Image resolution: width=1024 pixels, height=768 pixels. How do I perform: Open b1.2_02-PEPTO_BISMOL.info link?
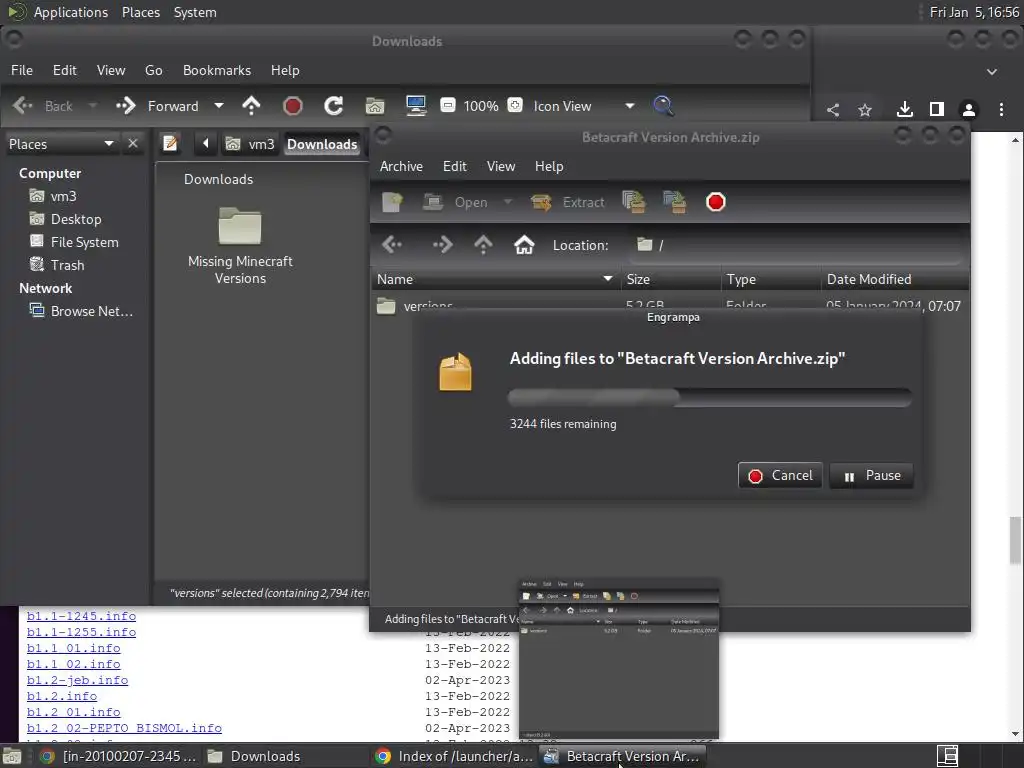point(124,728)
